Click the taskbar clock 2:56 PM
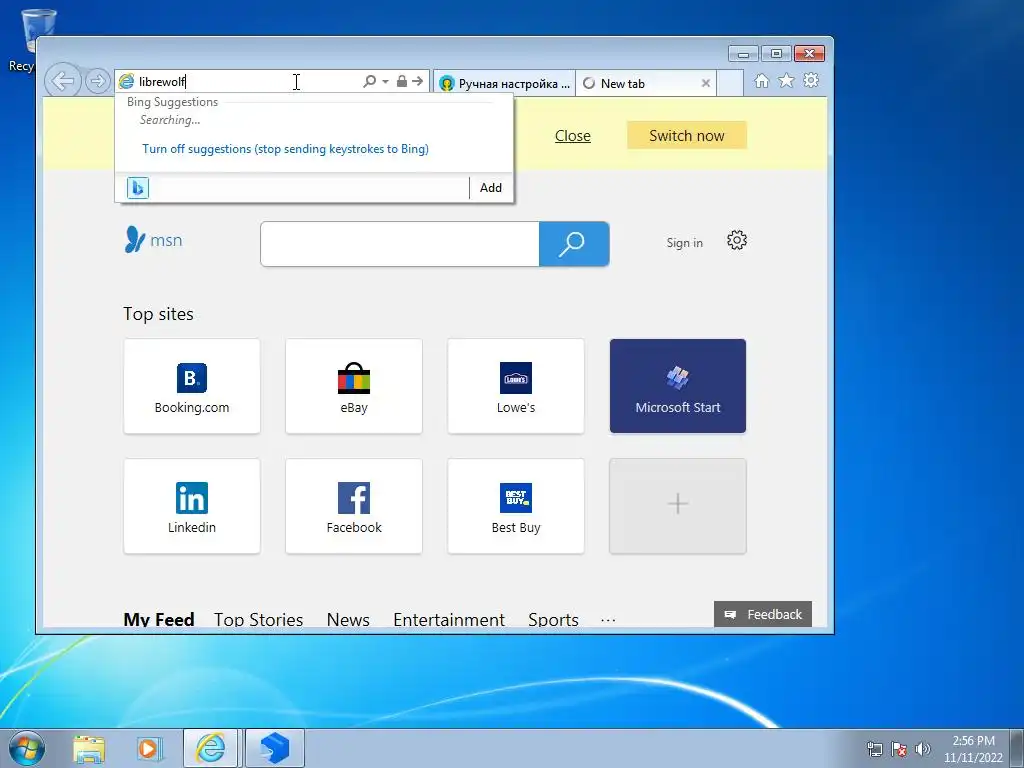Viewport: 1024px width, 768px height. point(973,741)
